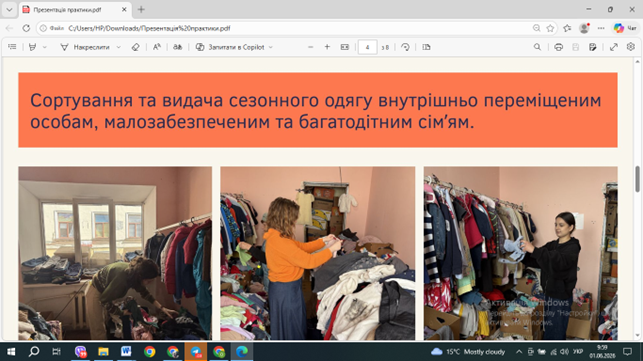Go back to previous page

[9, 28]
